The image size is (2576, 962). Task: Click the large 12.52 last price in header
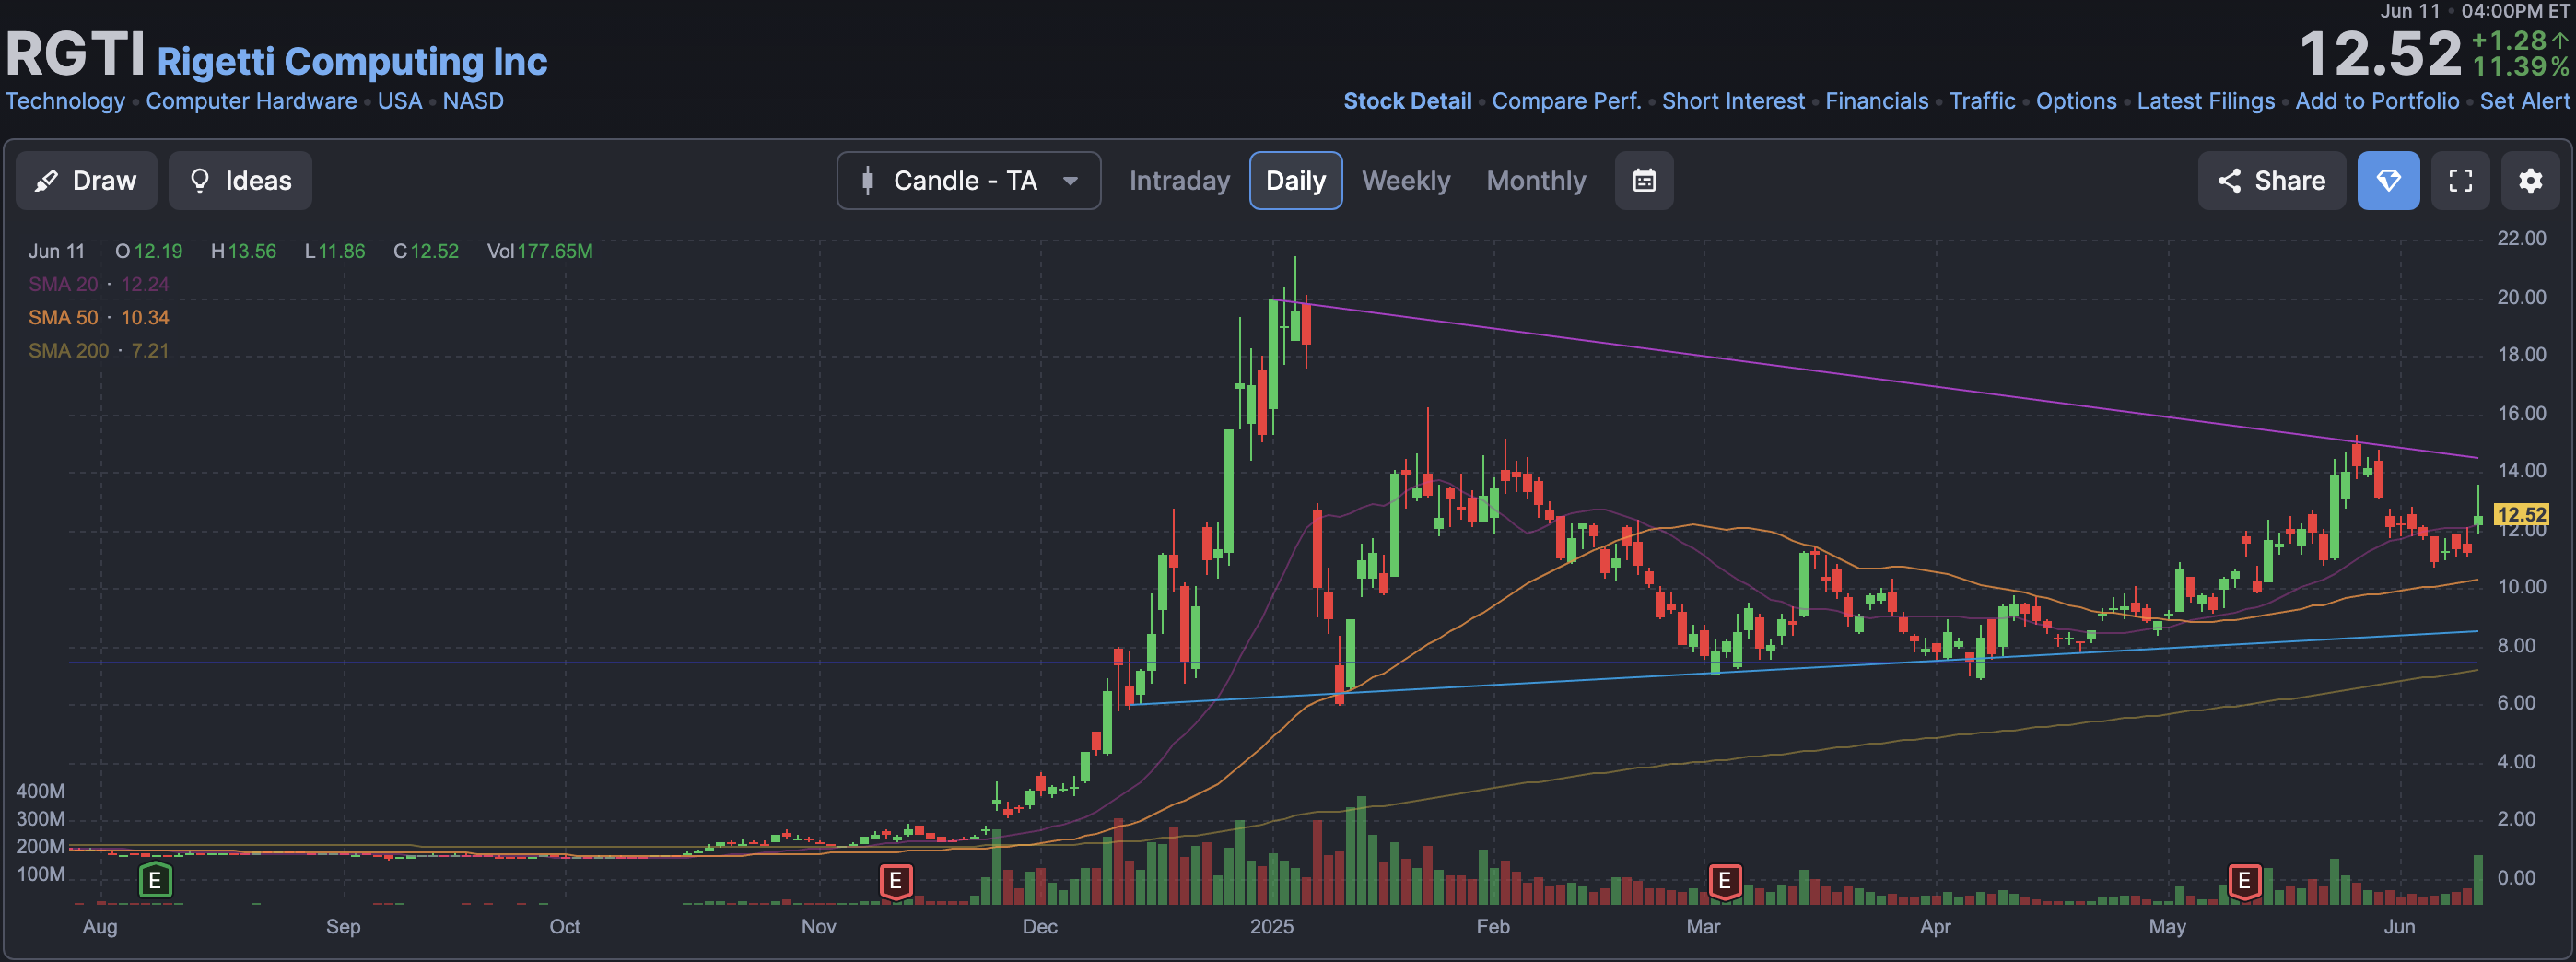[2379, 53]
